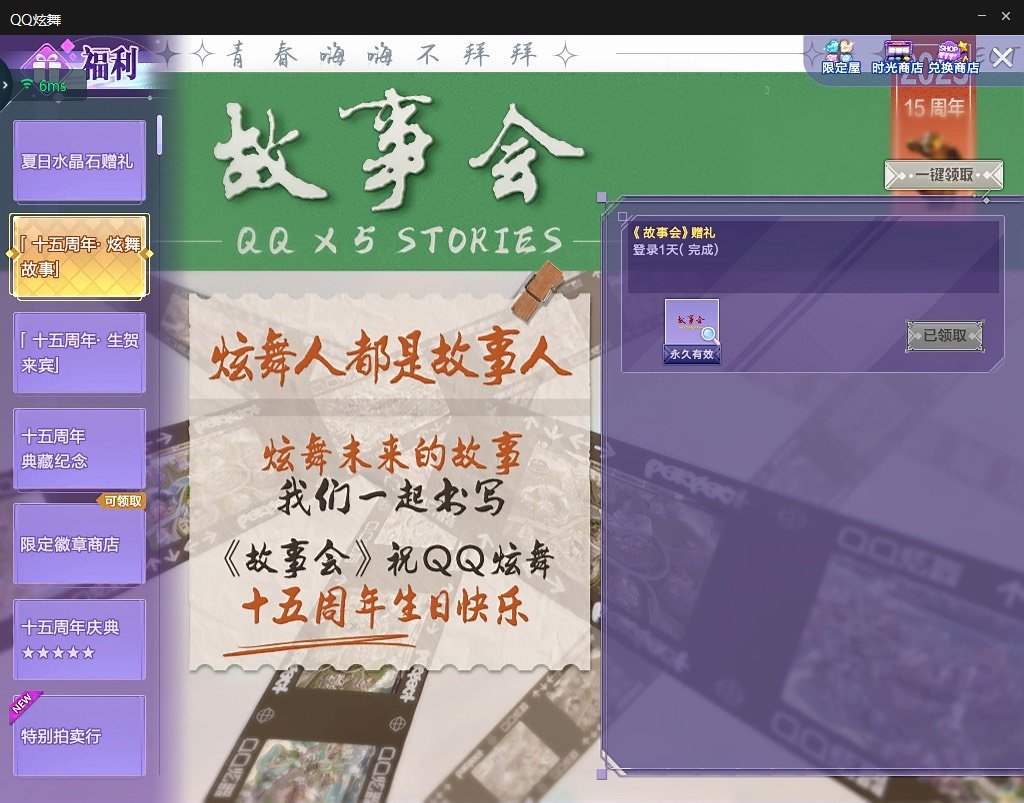Click the sidebar list scrollbar thumb
The height and width of the screenshot is (803, 1024).
[x=159, y=135]
